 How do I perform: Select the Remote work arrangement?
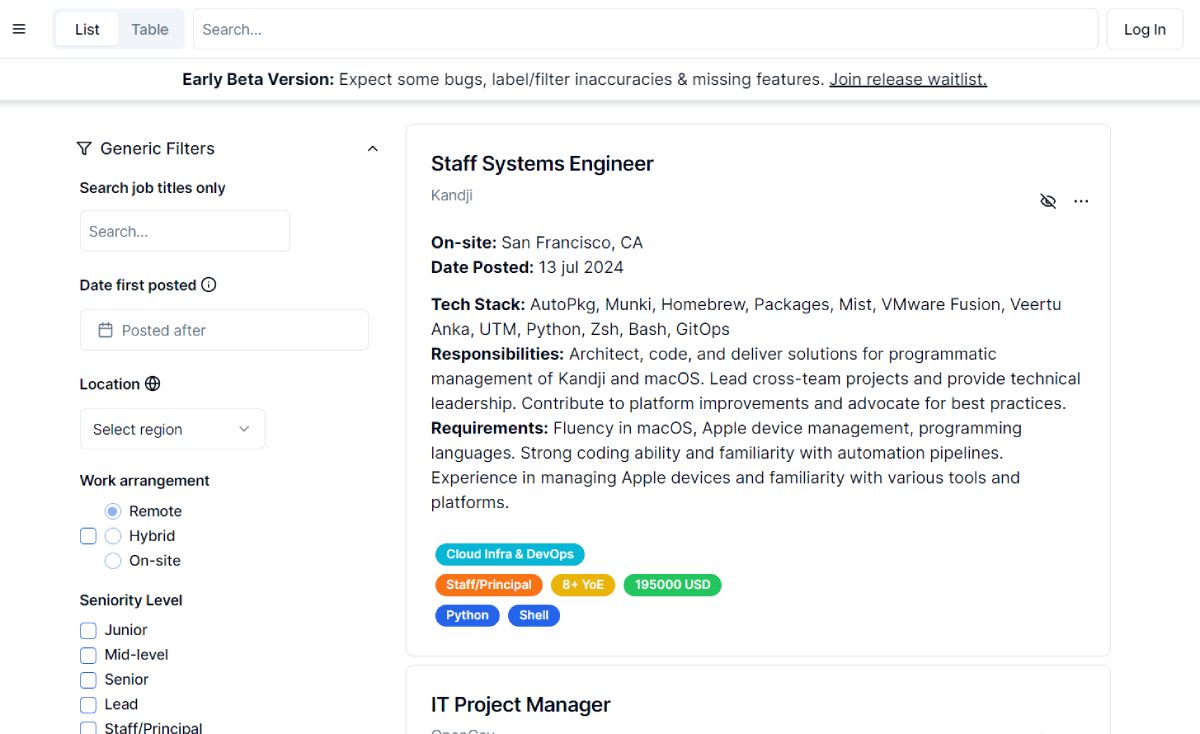pyautogui.click(x=113, y=511)
